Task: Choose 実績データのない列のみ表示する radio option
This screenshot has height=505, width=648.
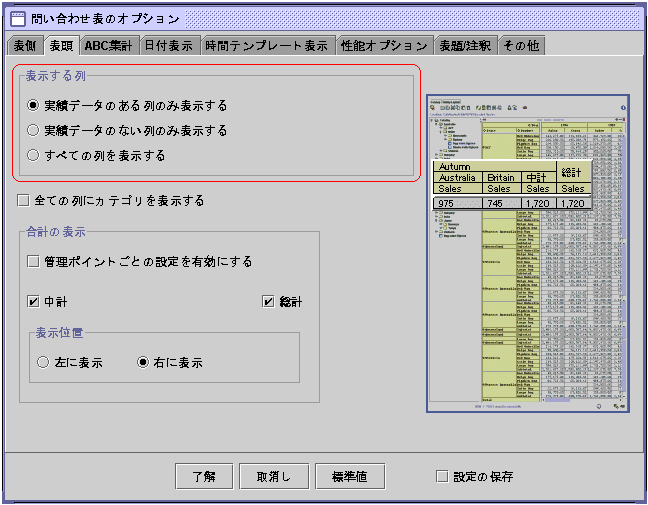Action: pos(34,130)
